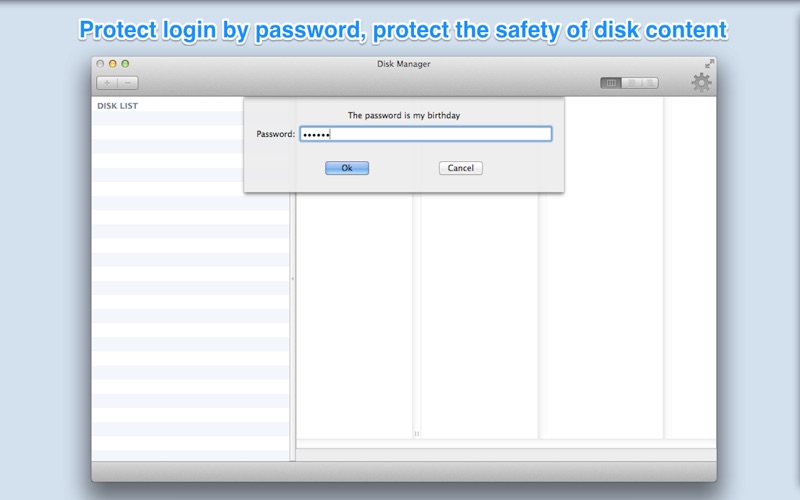Click the horizontal scrollbar under columns
This screenshot has height=500, width=800.
(506, 444)
